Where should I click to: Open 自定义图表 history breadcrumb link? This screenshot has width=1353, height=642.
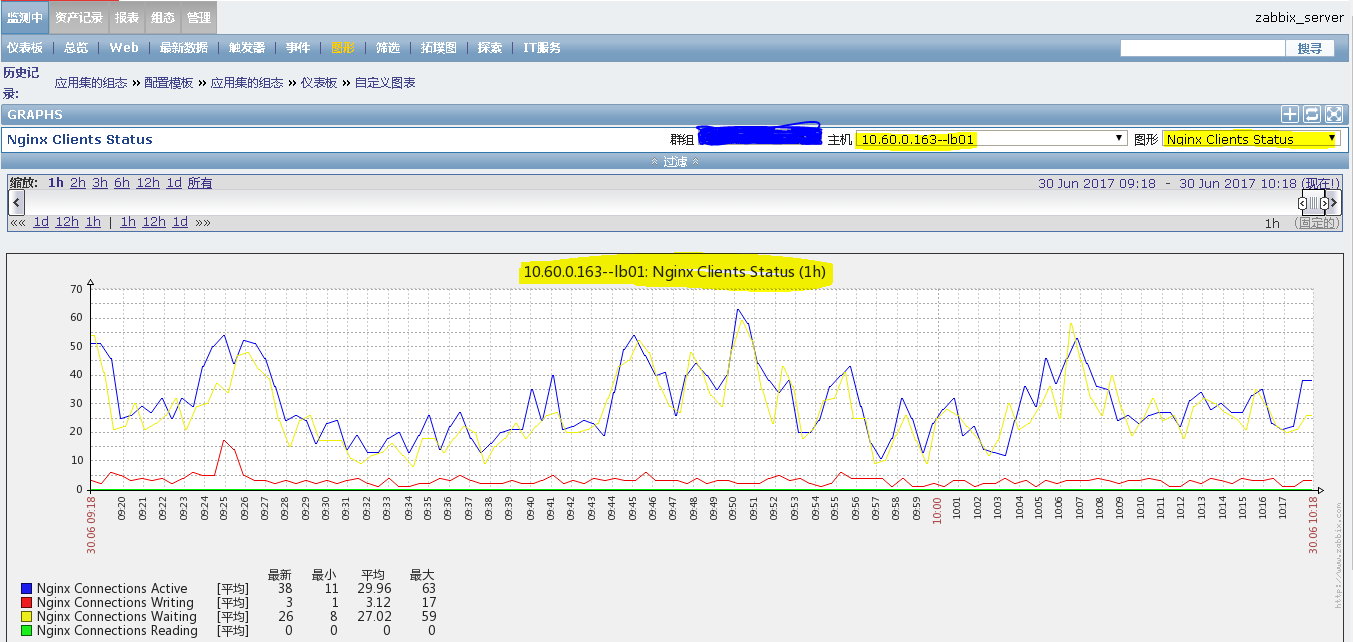click(385, 83)
